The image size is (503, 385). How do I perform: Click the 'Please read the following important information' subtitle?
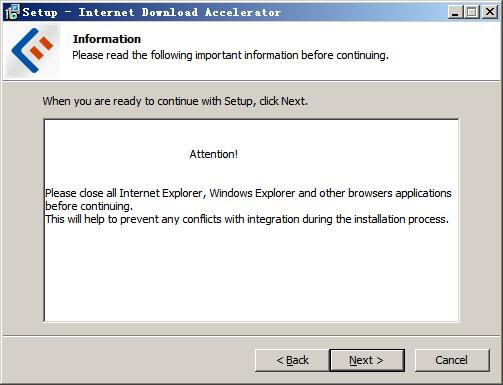230,55
